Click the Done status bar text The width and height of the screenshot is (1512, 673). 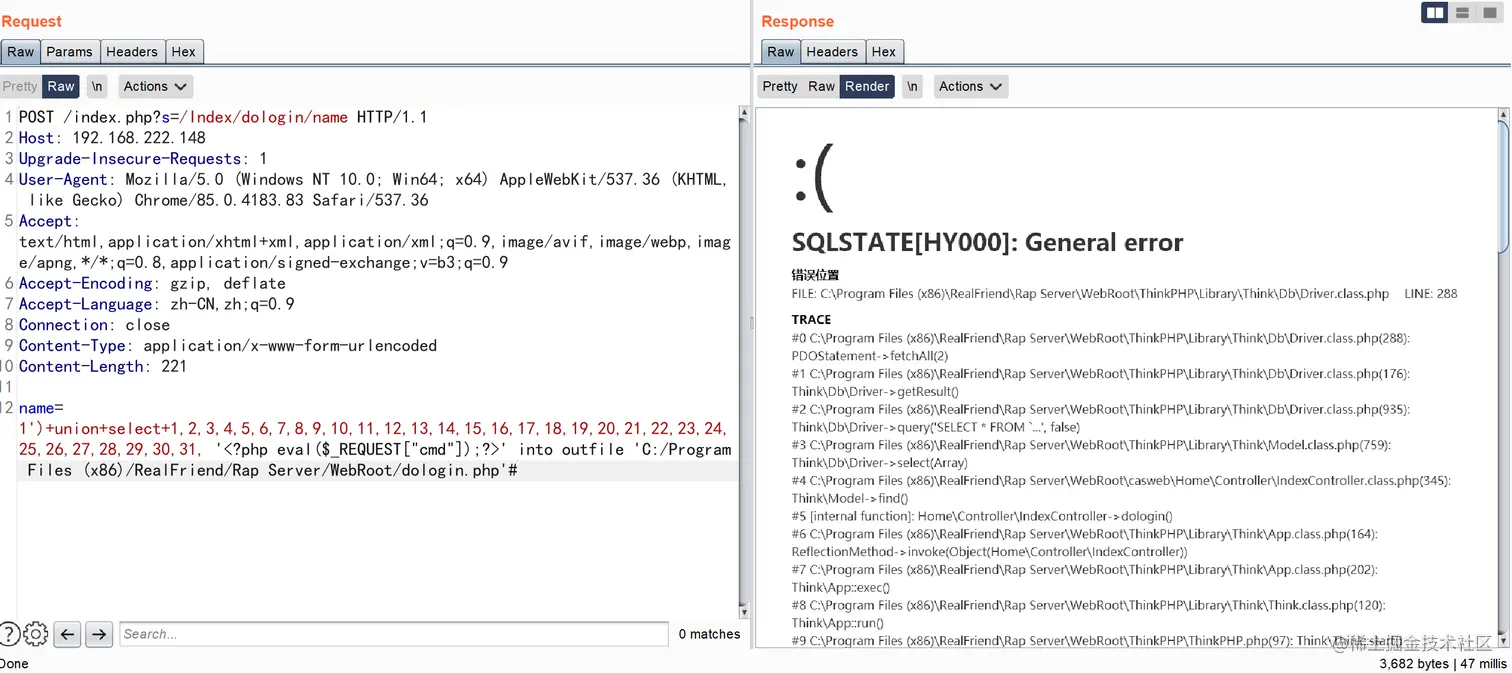[x=14, y=664]
